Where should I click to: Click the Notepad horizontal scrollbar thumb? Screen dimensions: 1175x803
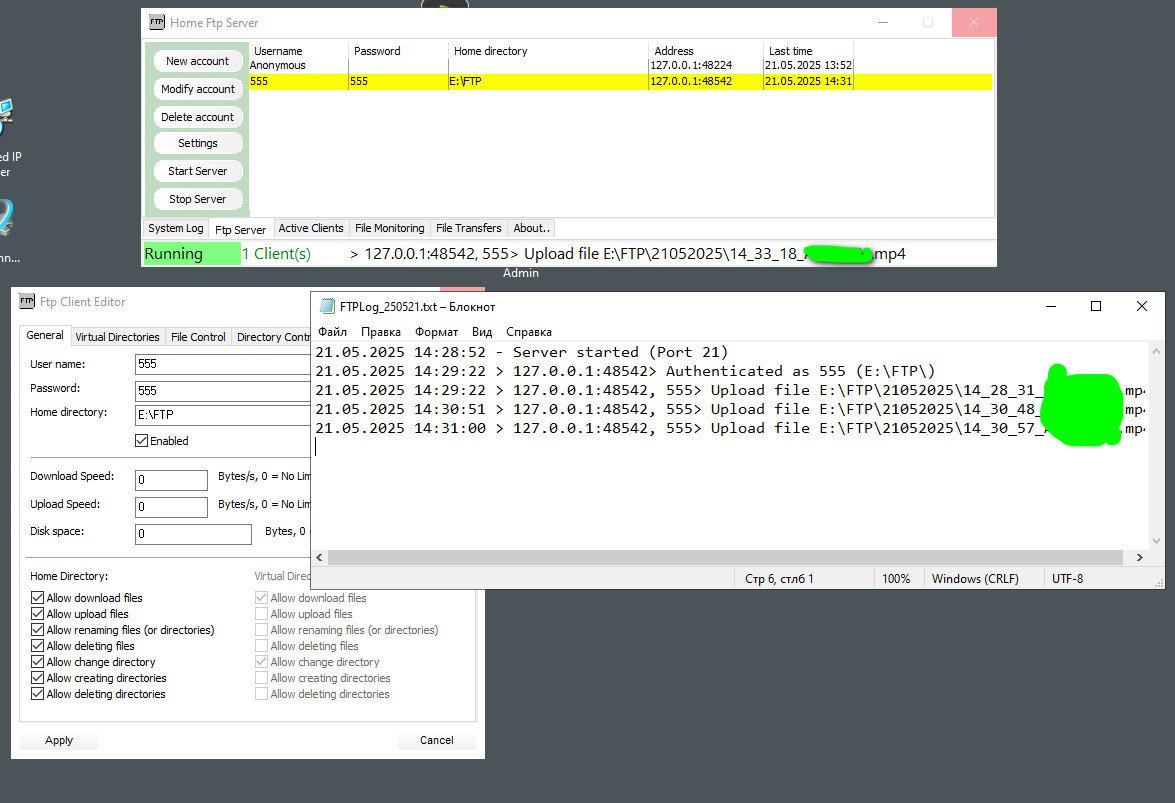click(x=725, y=557)
